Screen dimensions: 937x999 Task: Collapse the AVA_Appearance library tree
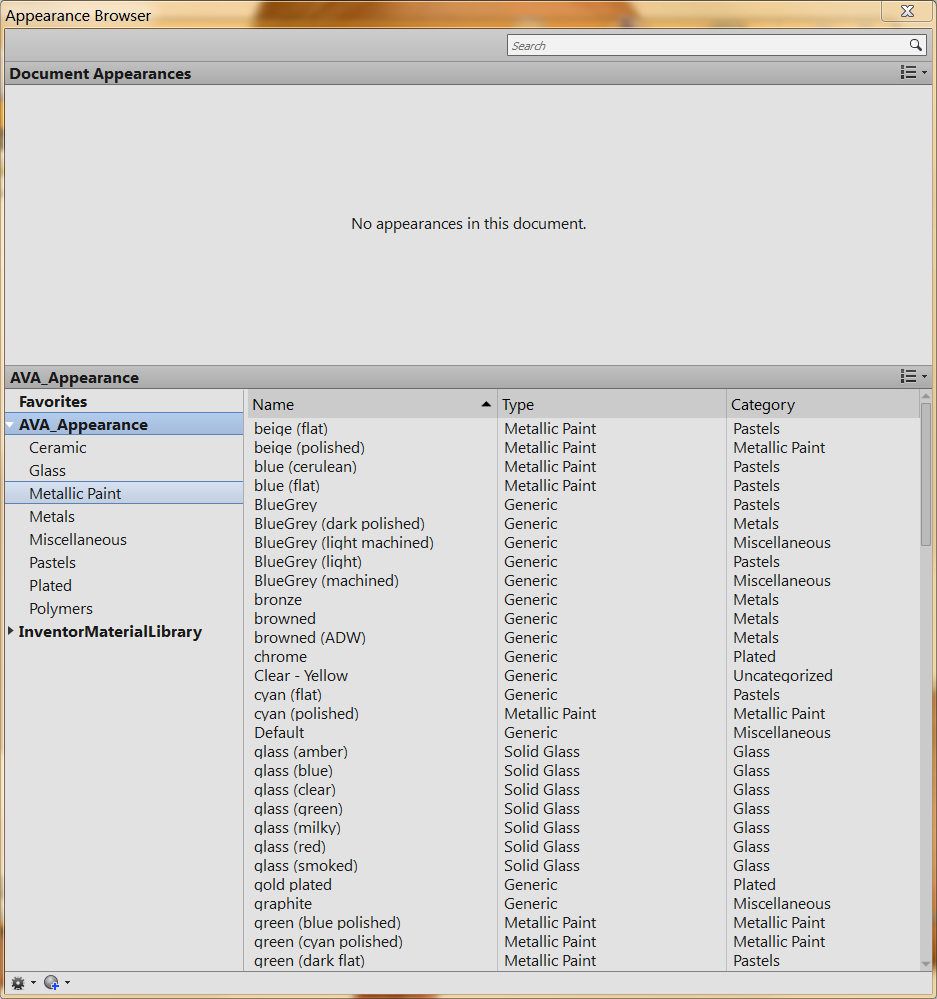coord(8,424)
